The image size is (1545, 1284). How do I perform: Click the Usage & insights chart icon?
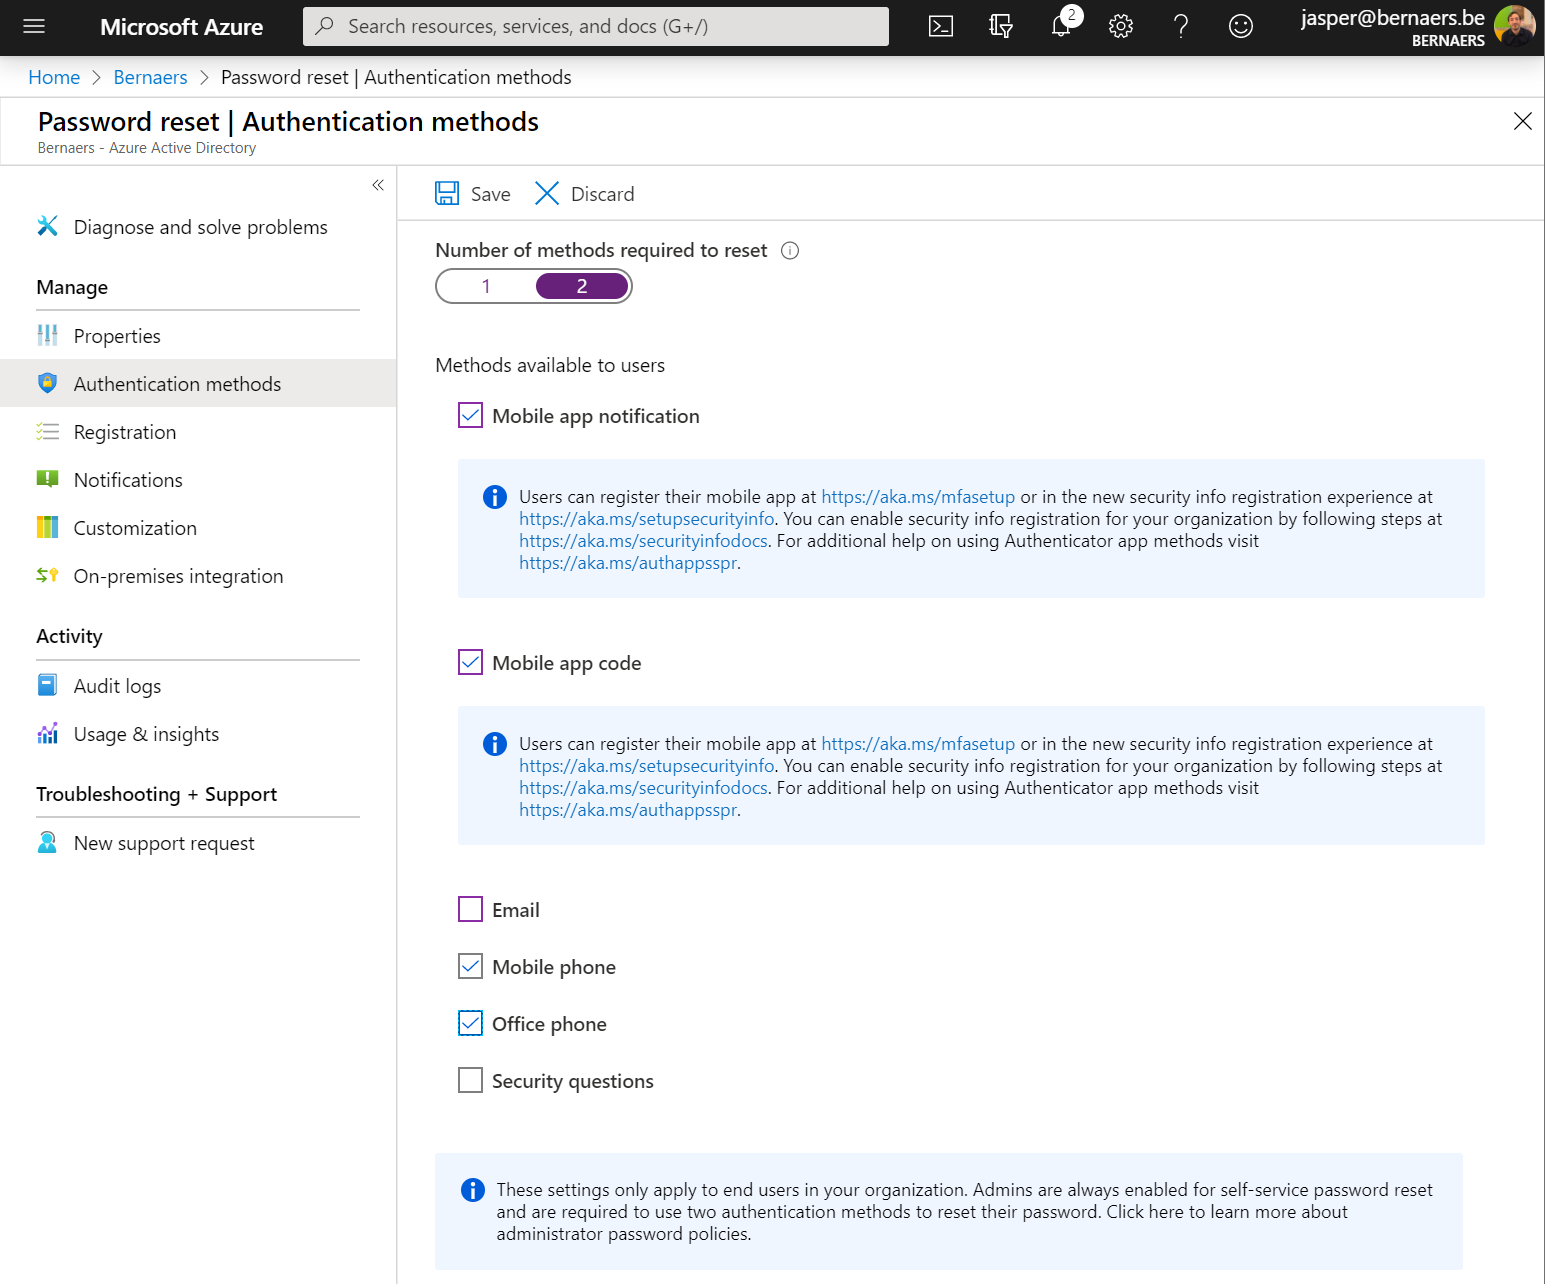click(x=47, y=733)
